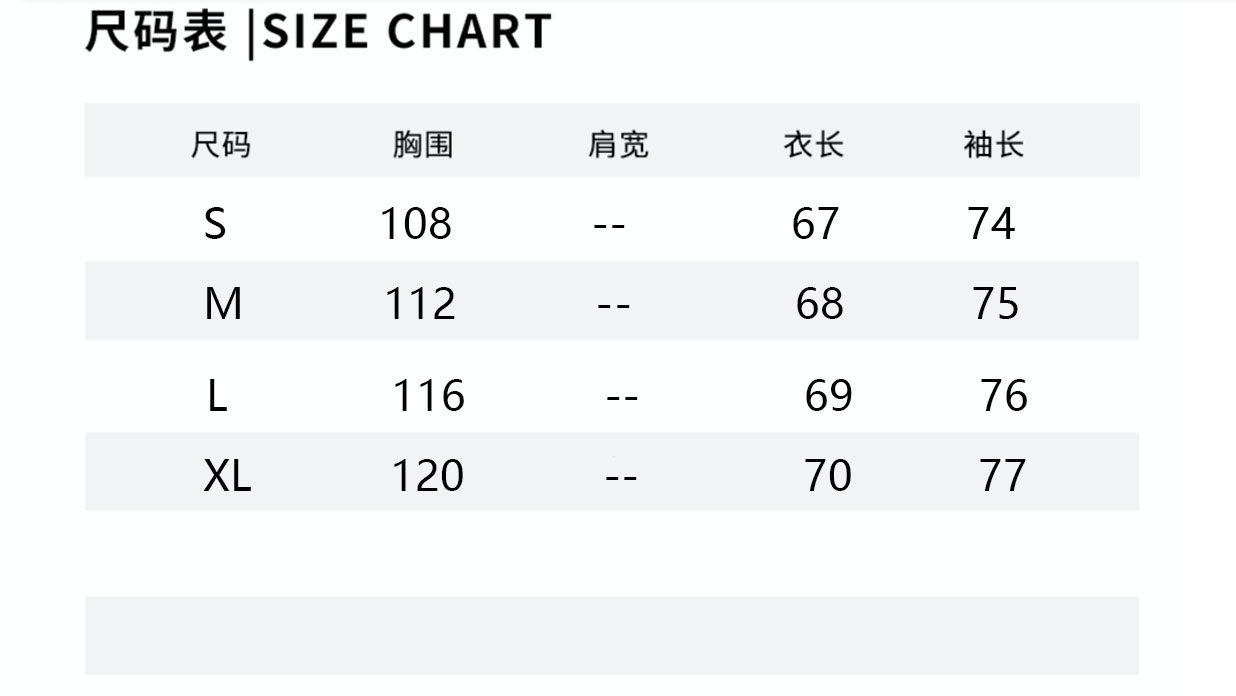Click the XL size row label
1236x696 pixels.
[x=227, y=476]
